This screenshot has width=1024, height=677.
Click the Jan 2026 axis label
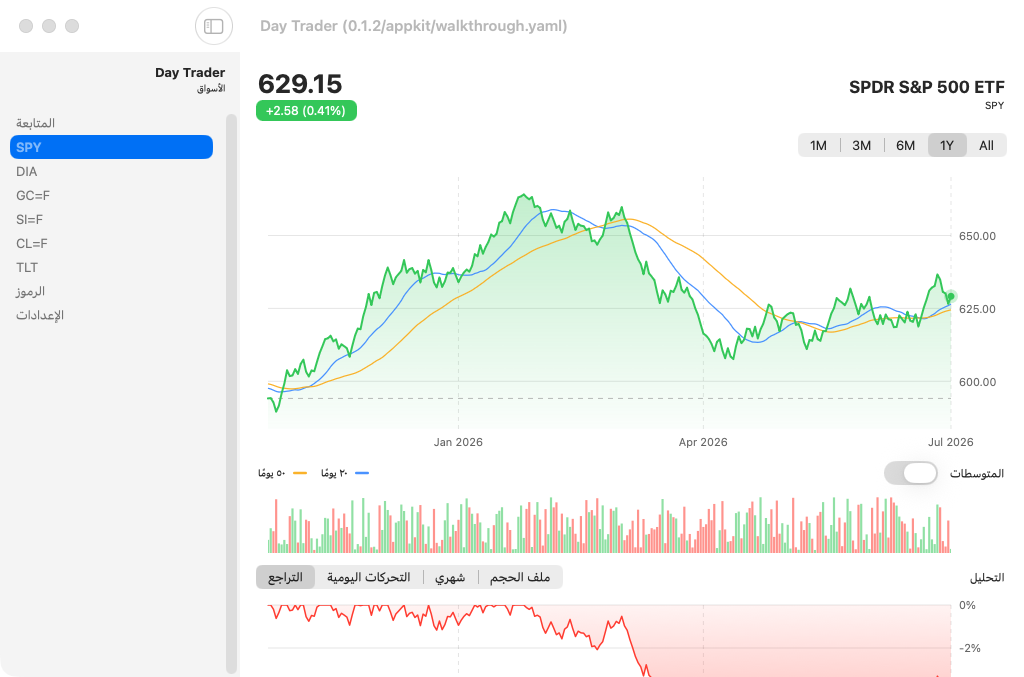(x=458, y=442)
